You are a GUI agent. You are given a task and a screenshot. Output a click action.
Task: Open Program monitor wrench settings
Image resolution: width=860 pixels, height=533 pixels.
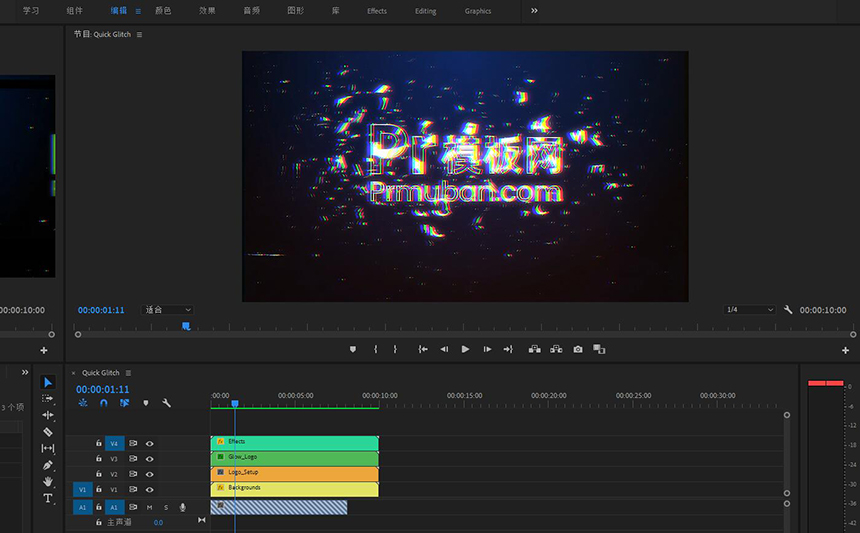point(788,310)
